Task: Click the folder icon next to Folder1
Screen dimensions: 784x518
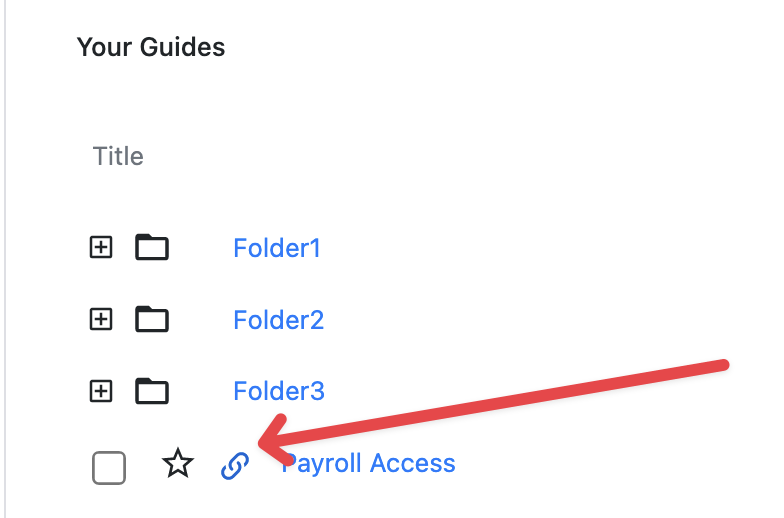Action: tap(152, 247)
